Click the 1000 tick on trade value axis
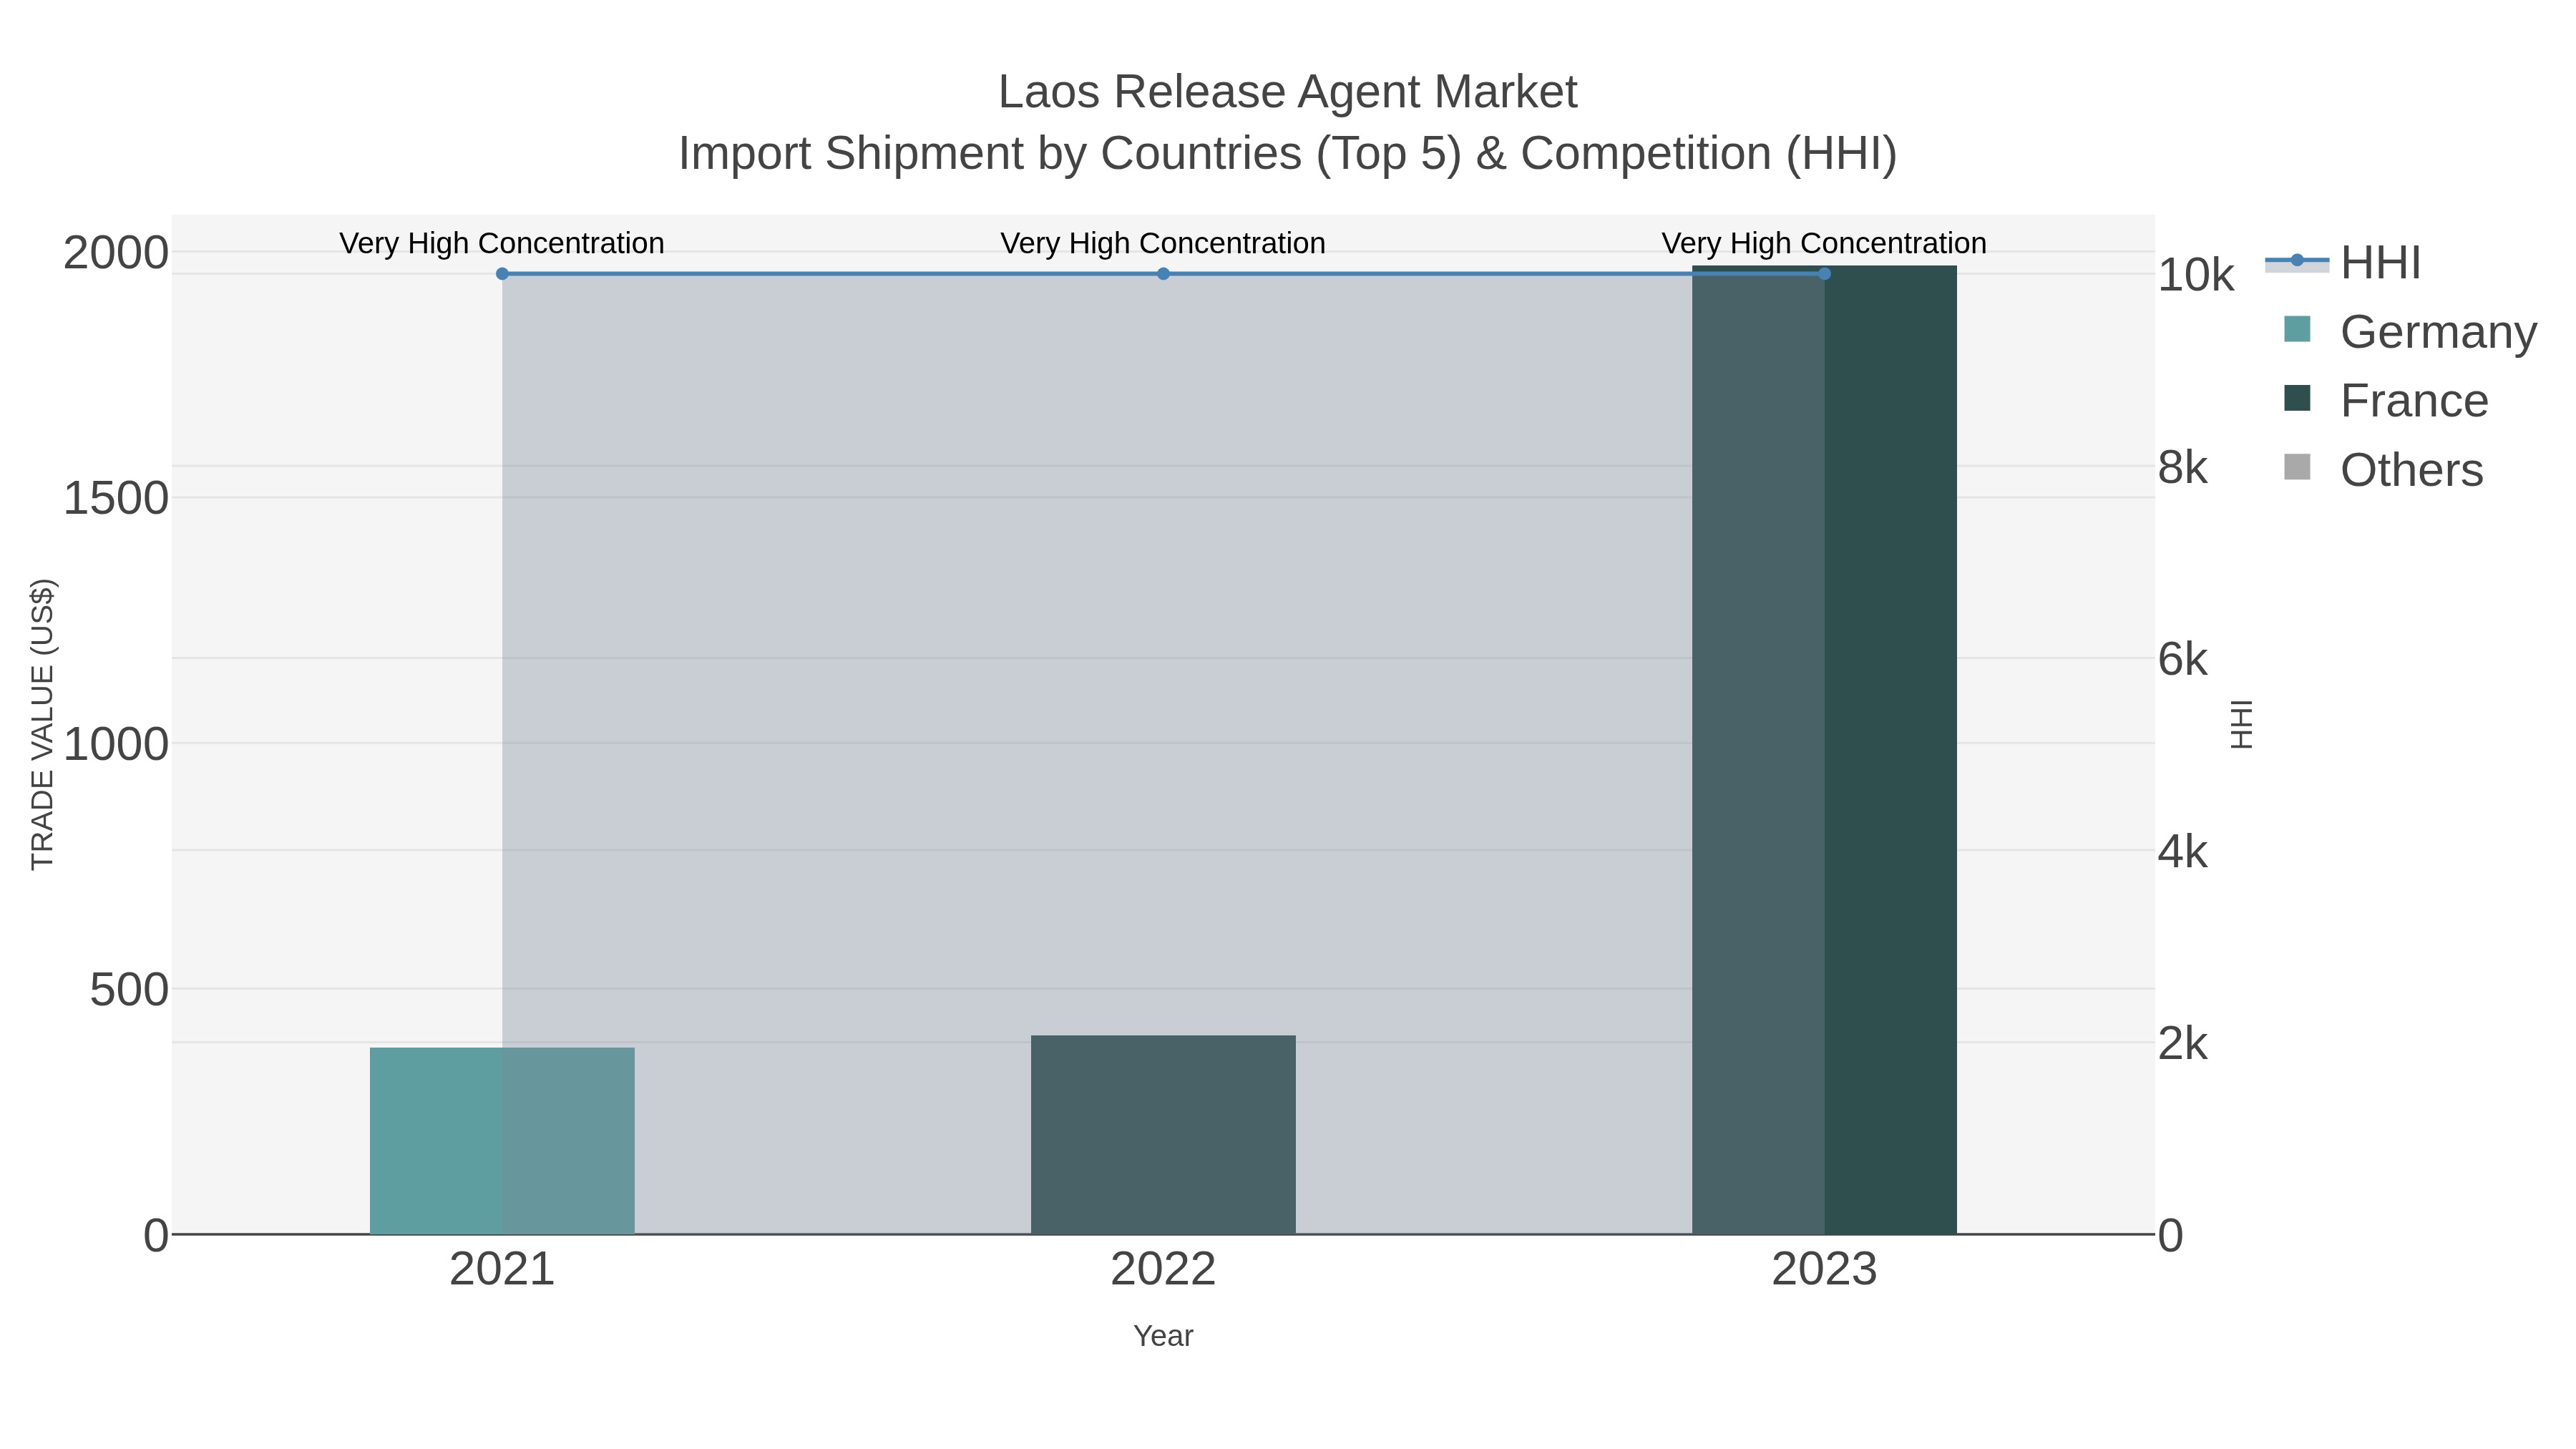This screenshot has height=1449, width=2576. point(116,744)
